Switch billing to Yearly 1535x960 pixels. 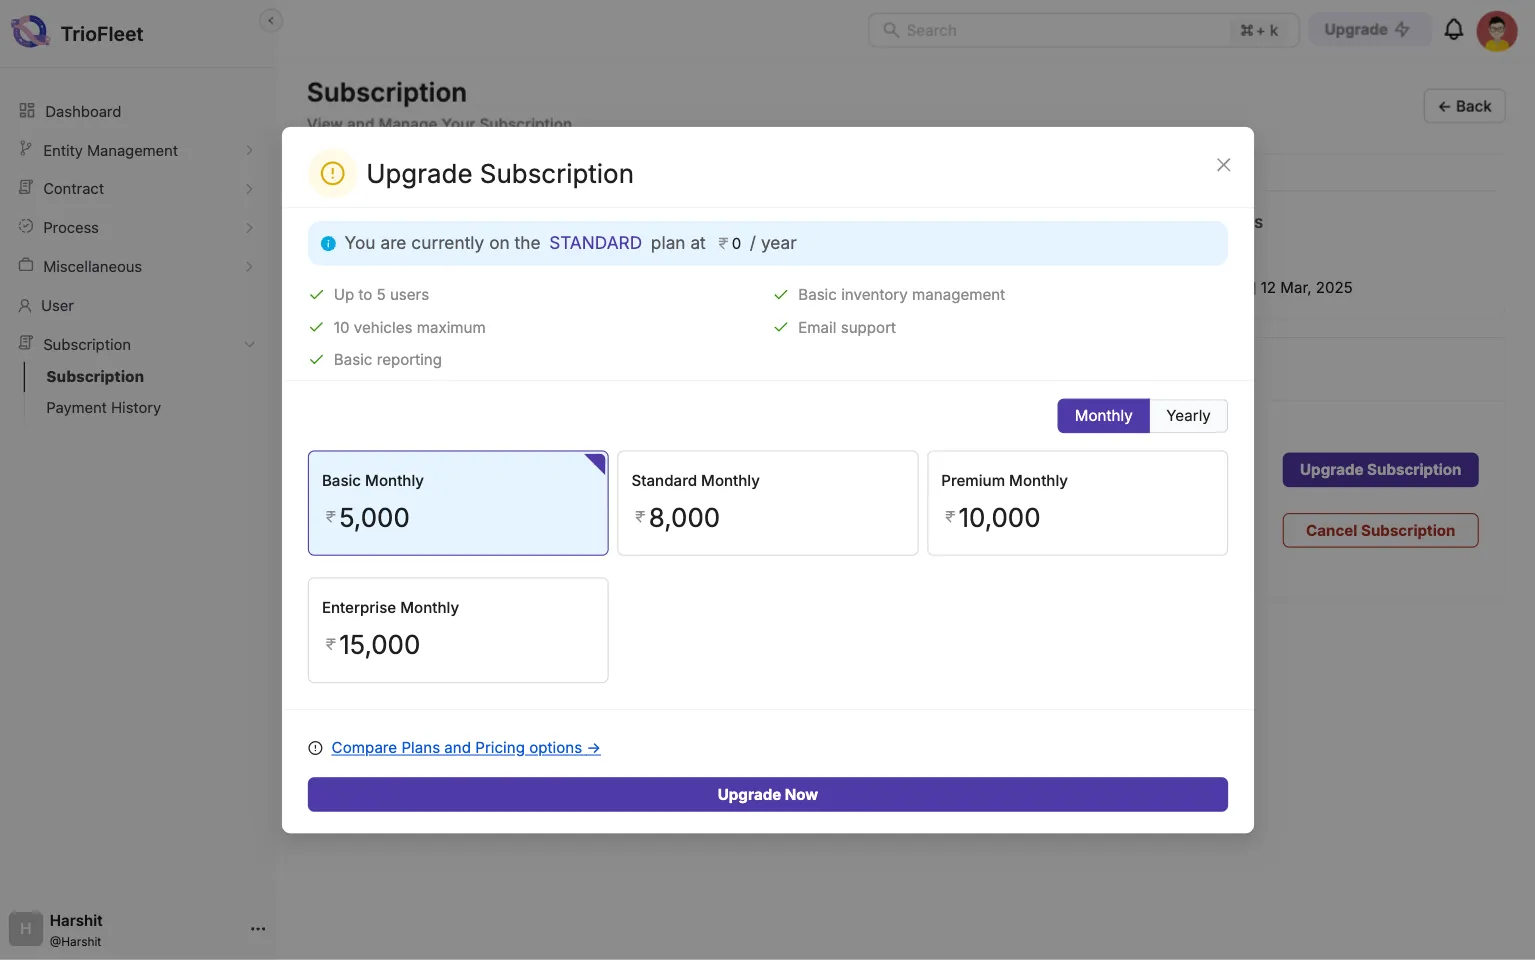click(1188, 415)
